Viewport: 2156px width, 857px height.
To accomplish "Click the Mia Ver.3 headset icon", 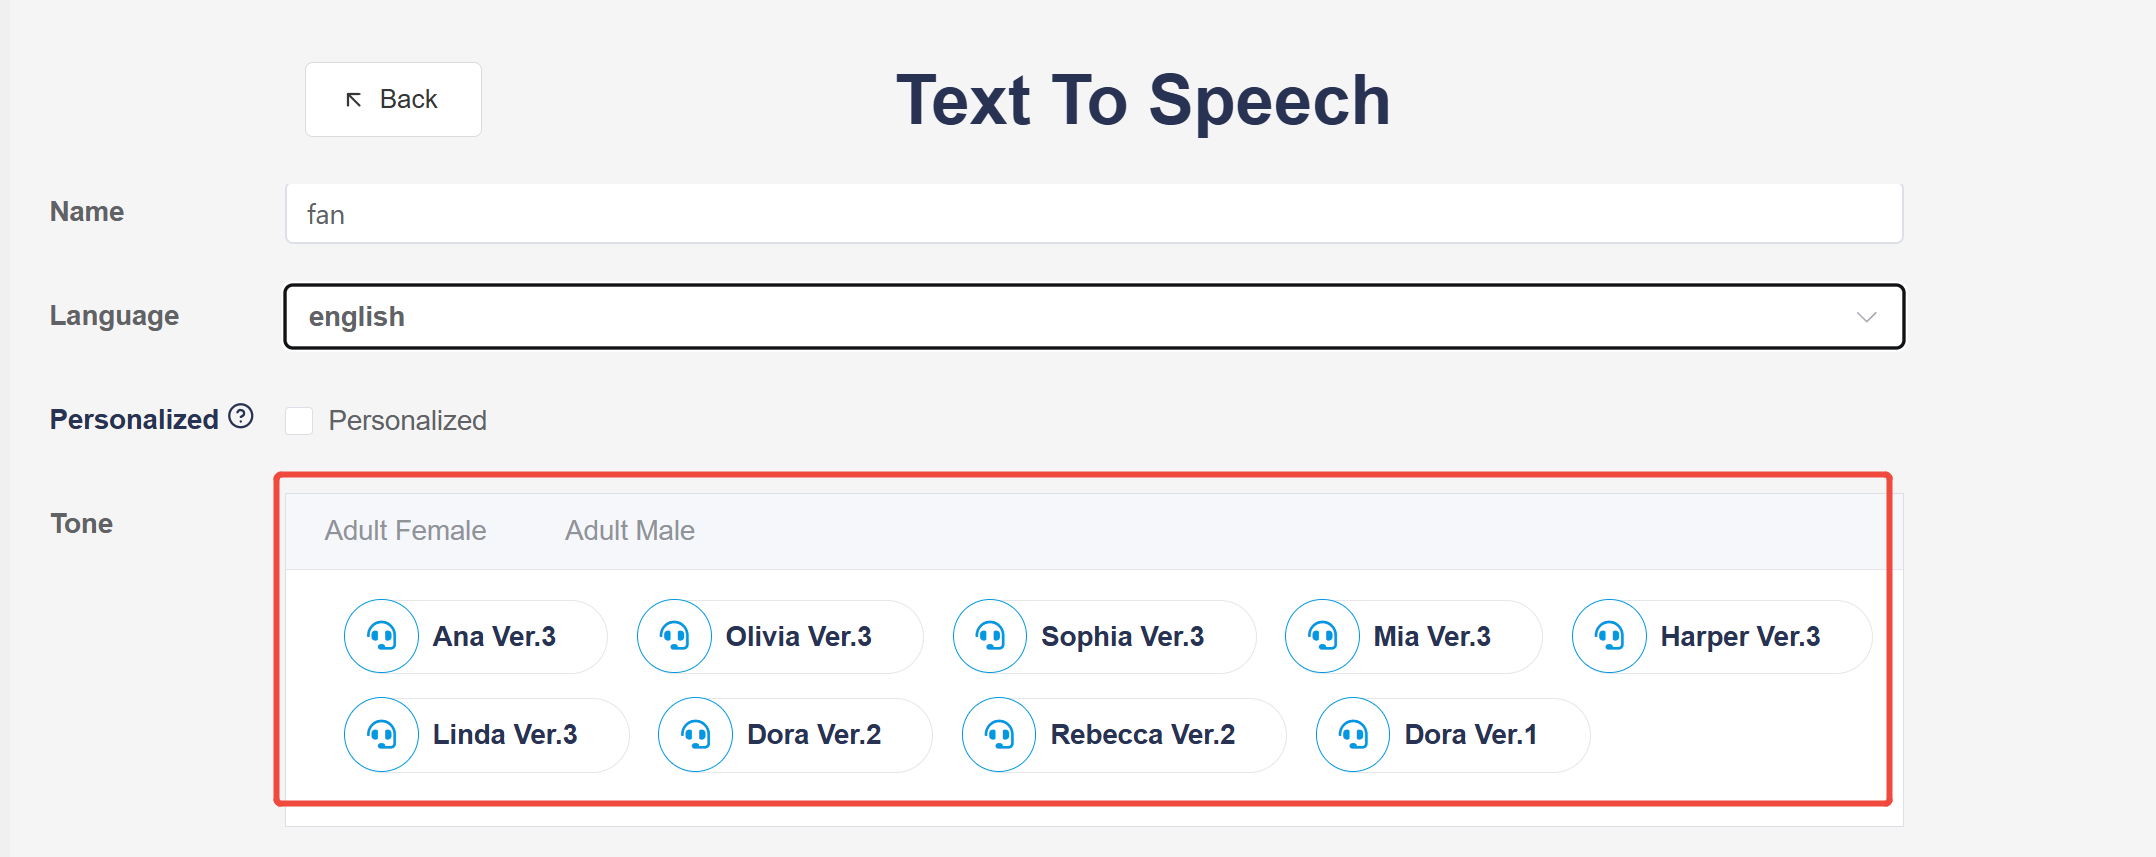I will click(x=1322, y=636).
